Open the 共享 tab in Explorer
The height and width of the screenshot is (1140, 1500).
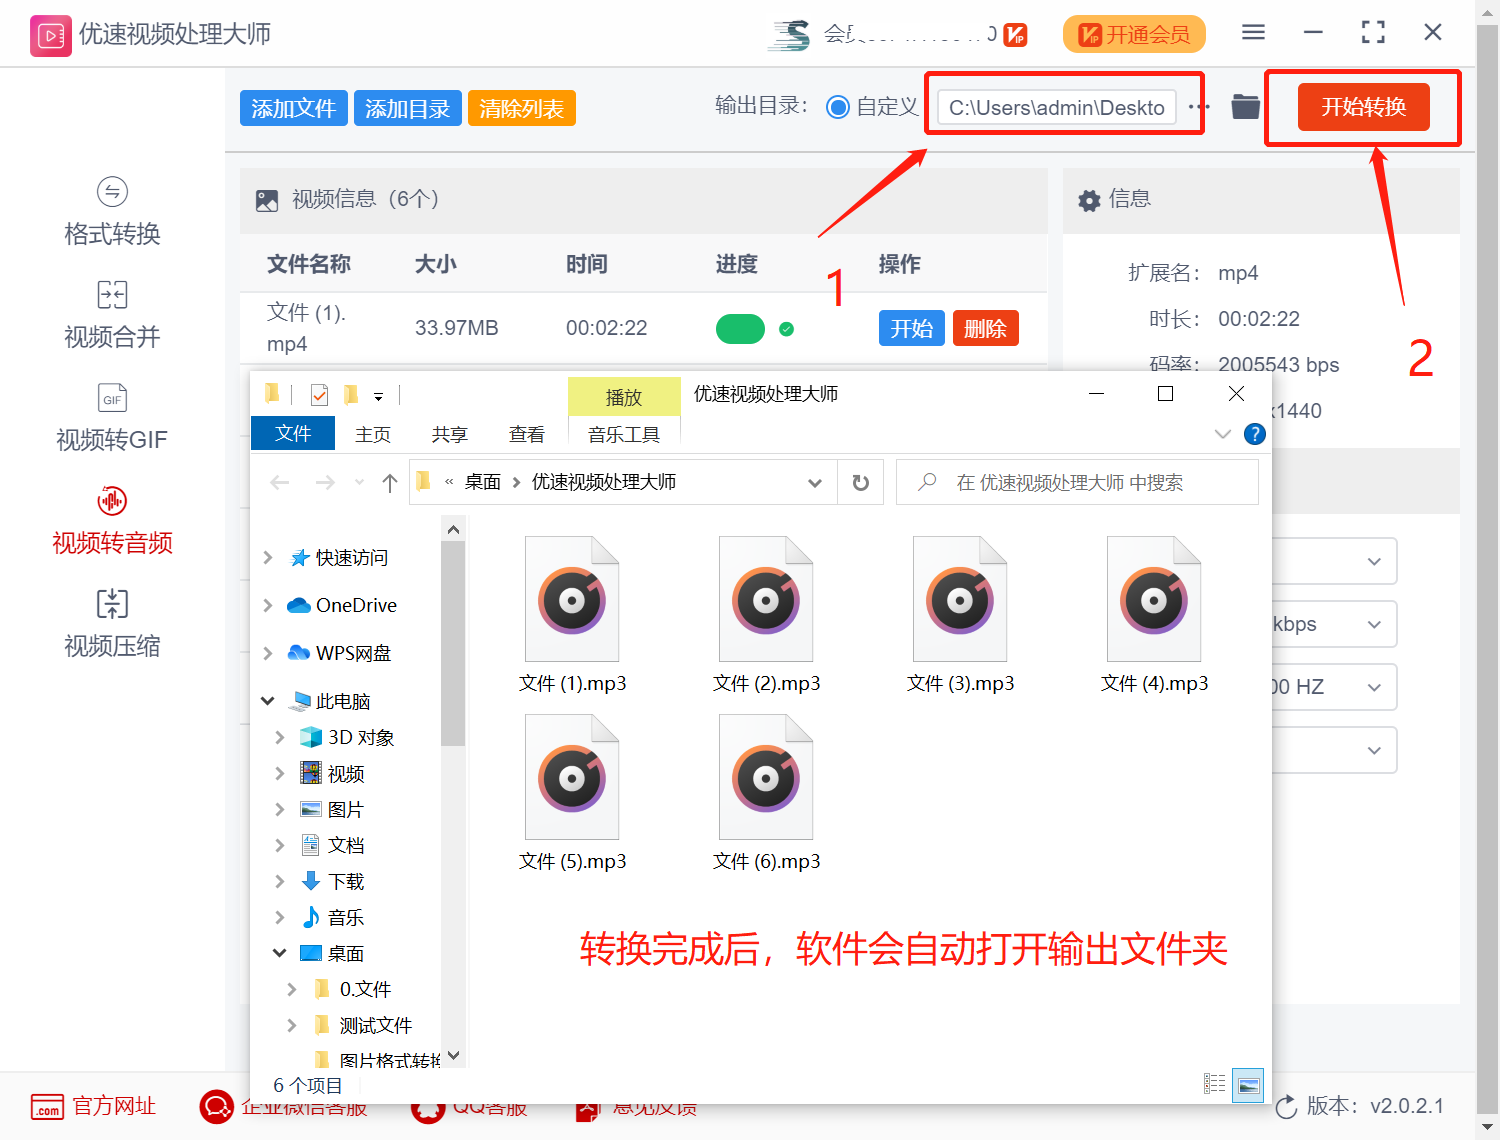pos(450,434)
